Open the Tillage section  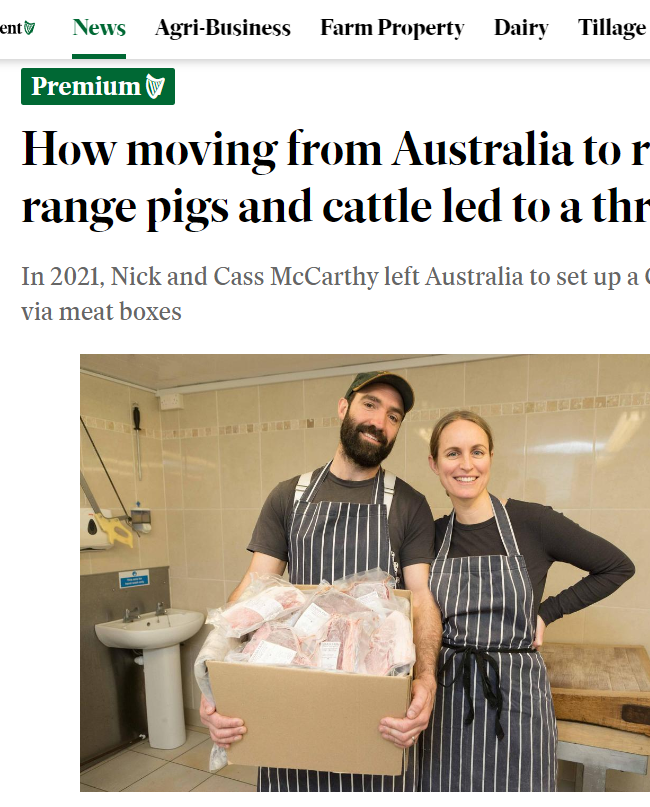[611, 28]
